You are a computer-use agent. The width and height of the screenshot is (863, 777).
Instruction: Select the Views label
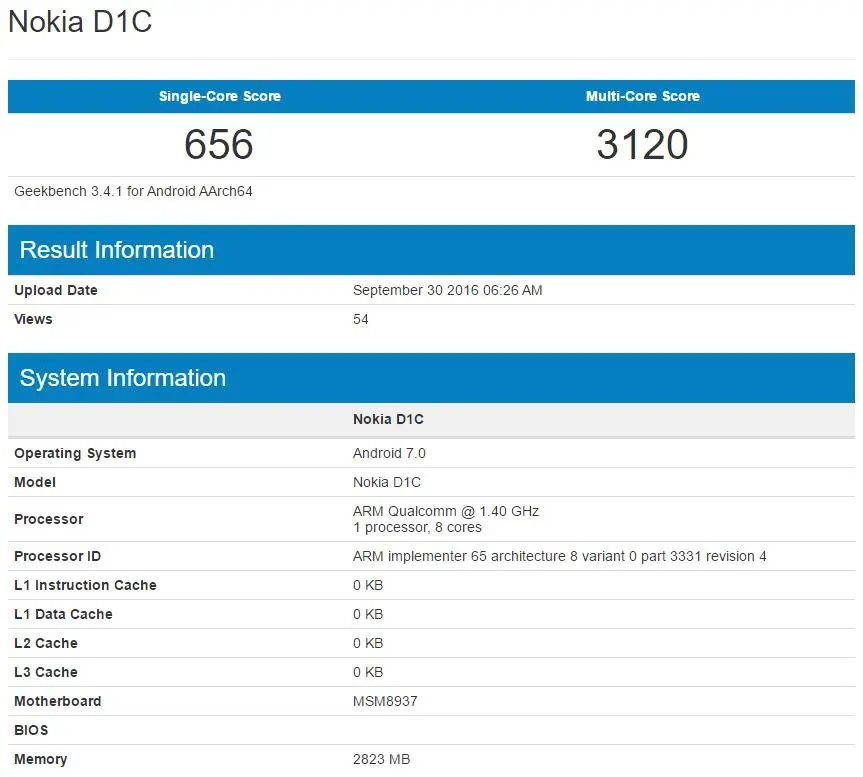[x=33, y=319]
